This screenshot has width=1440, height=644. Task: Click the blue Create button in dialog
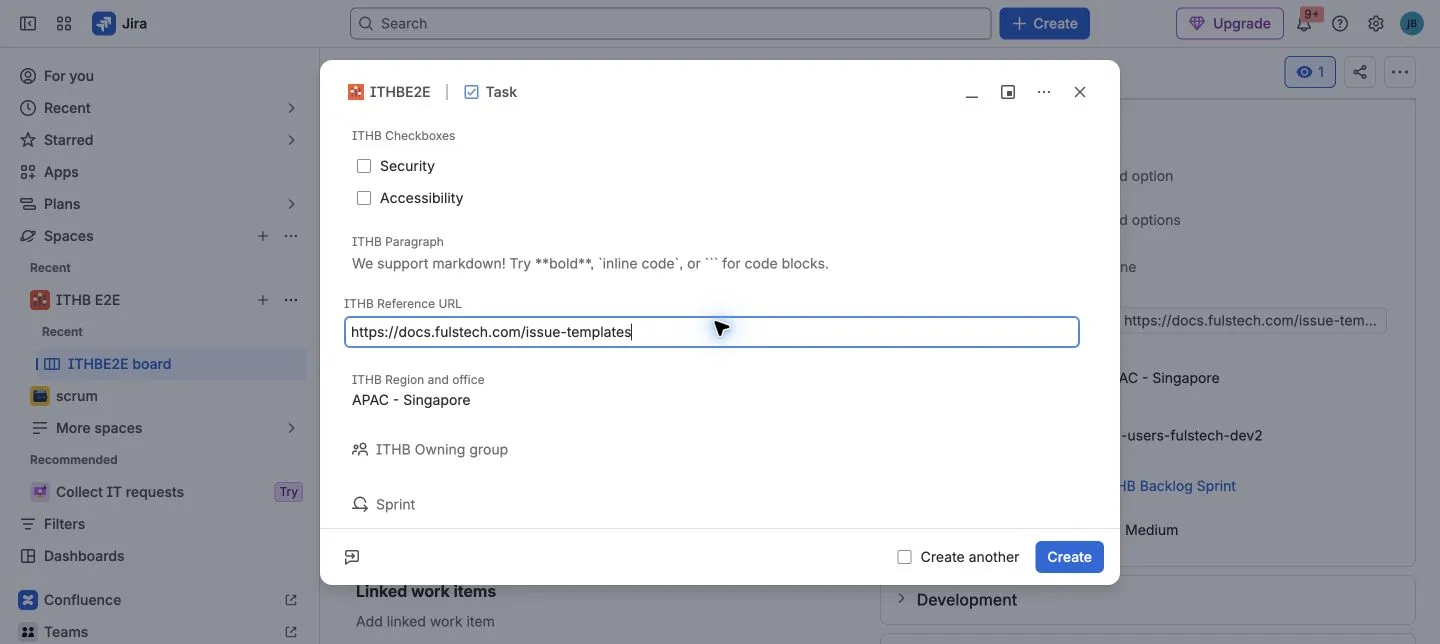1069,557
